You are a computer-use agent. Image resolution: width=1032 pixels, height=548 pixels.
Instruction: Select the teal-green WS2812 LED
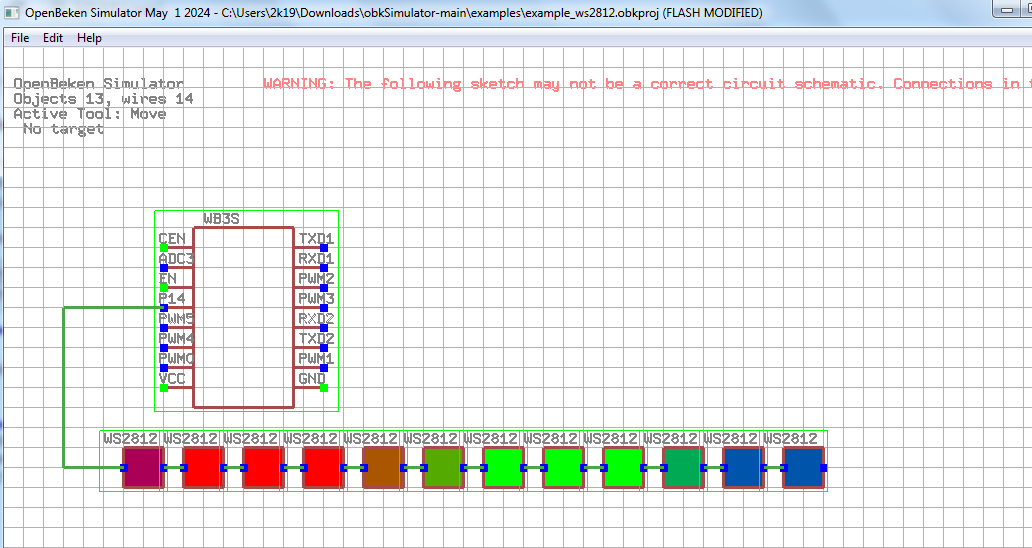pyautogui.click(x=683, y=468)
